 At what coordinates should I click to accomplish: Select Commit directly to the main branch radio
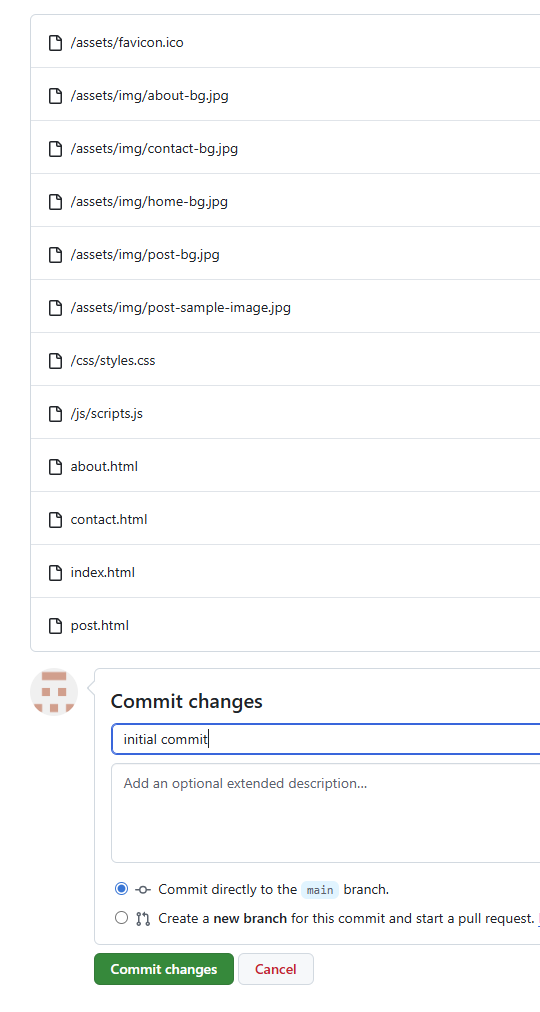click(x=121, y=889)
